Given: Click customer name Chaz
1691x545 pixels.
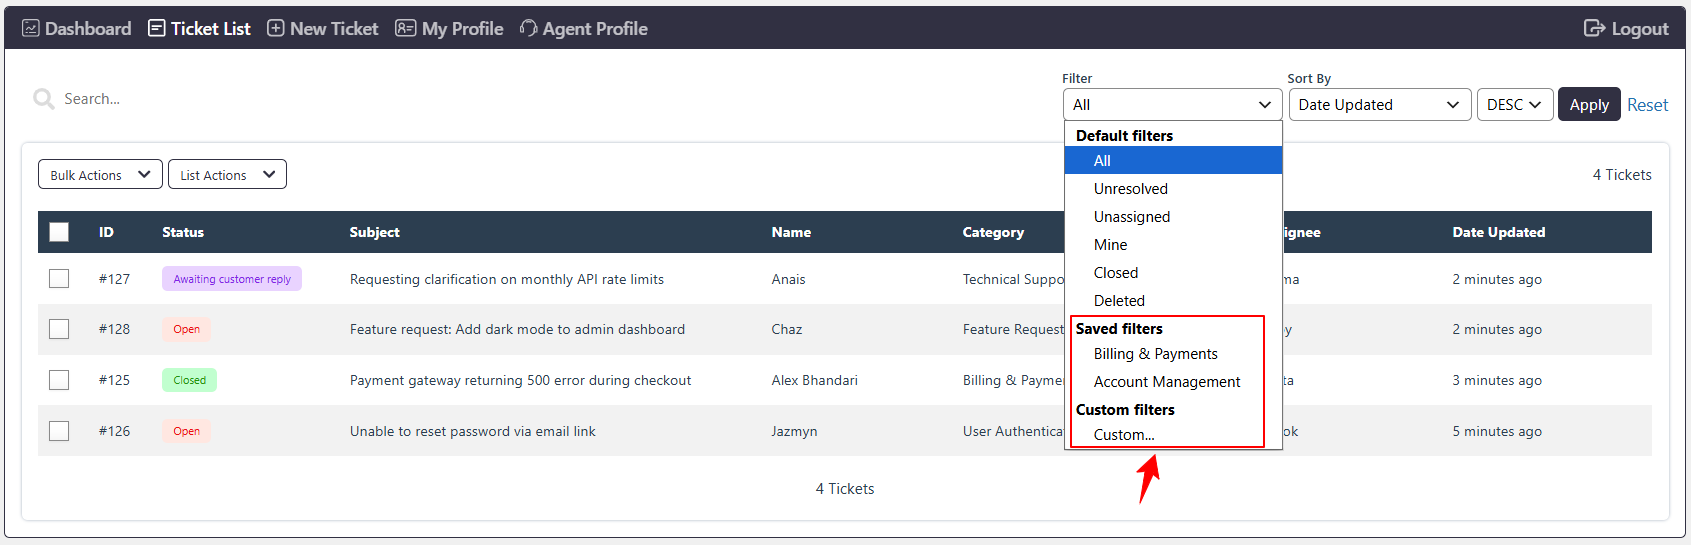Looking at the screenshot, I should pyautogui.click(x=787, y=329).
